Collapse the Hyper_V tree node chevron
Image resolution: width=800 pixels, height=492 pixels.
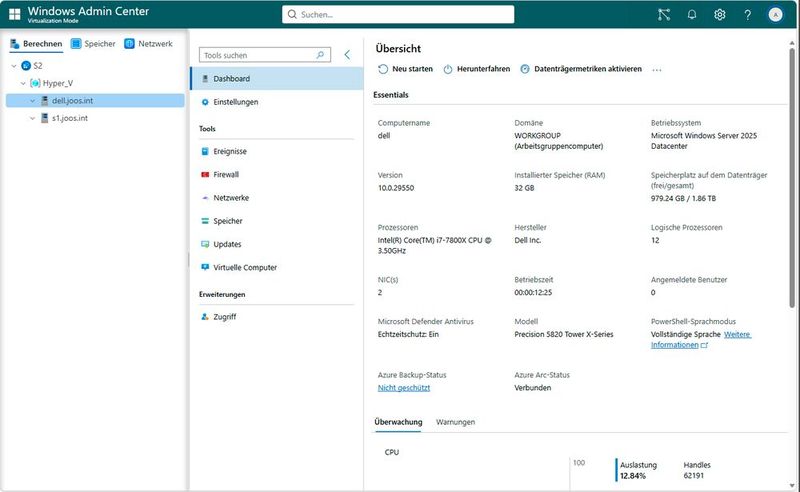click(x=23, y=83)
